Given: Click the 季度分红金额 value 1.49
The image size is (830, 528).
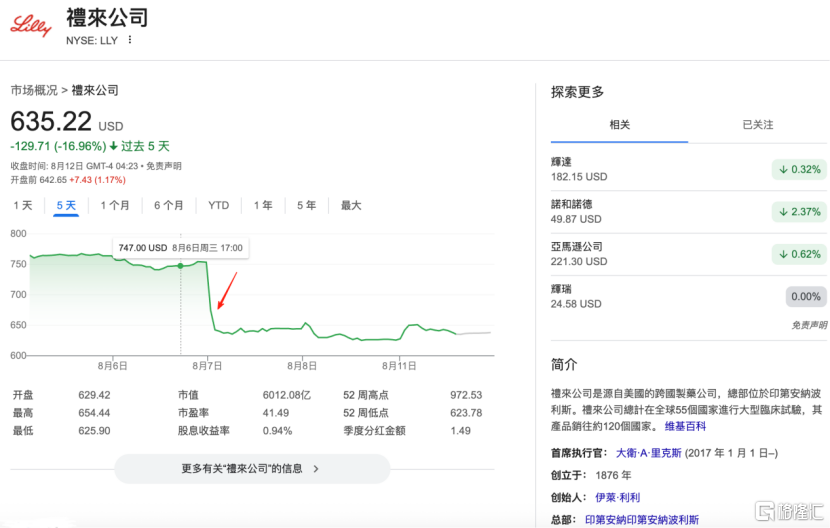Looking at the screenshot, I should (x=461, y=431).
